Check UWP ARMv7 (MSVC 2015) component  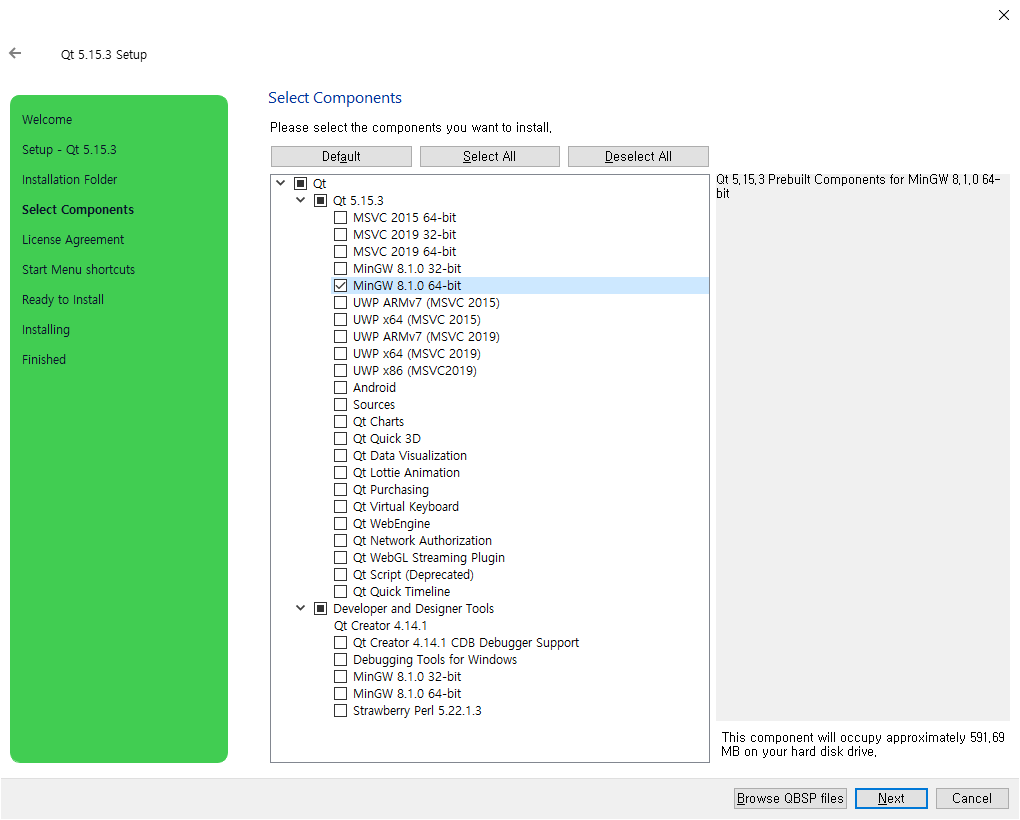pos(340,302)
